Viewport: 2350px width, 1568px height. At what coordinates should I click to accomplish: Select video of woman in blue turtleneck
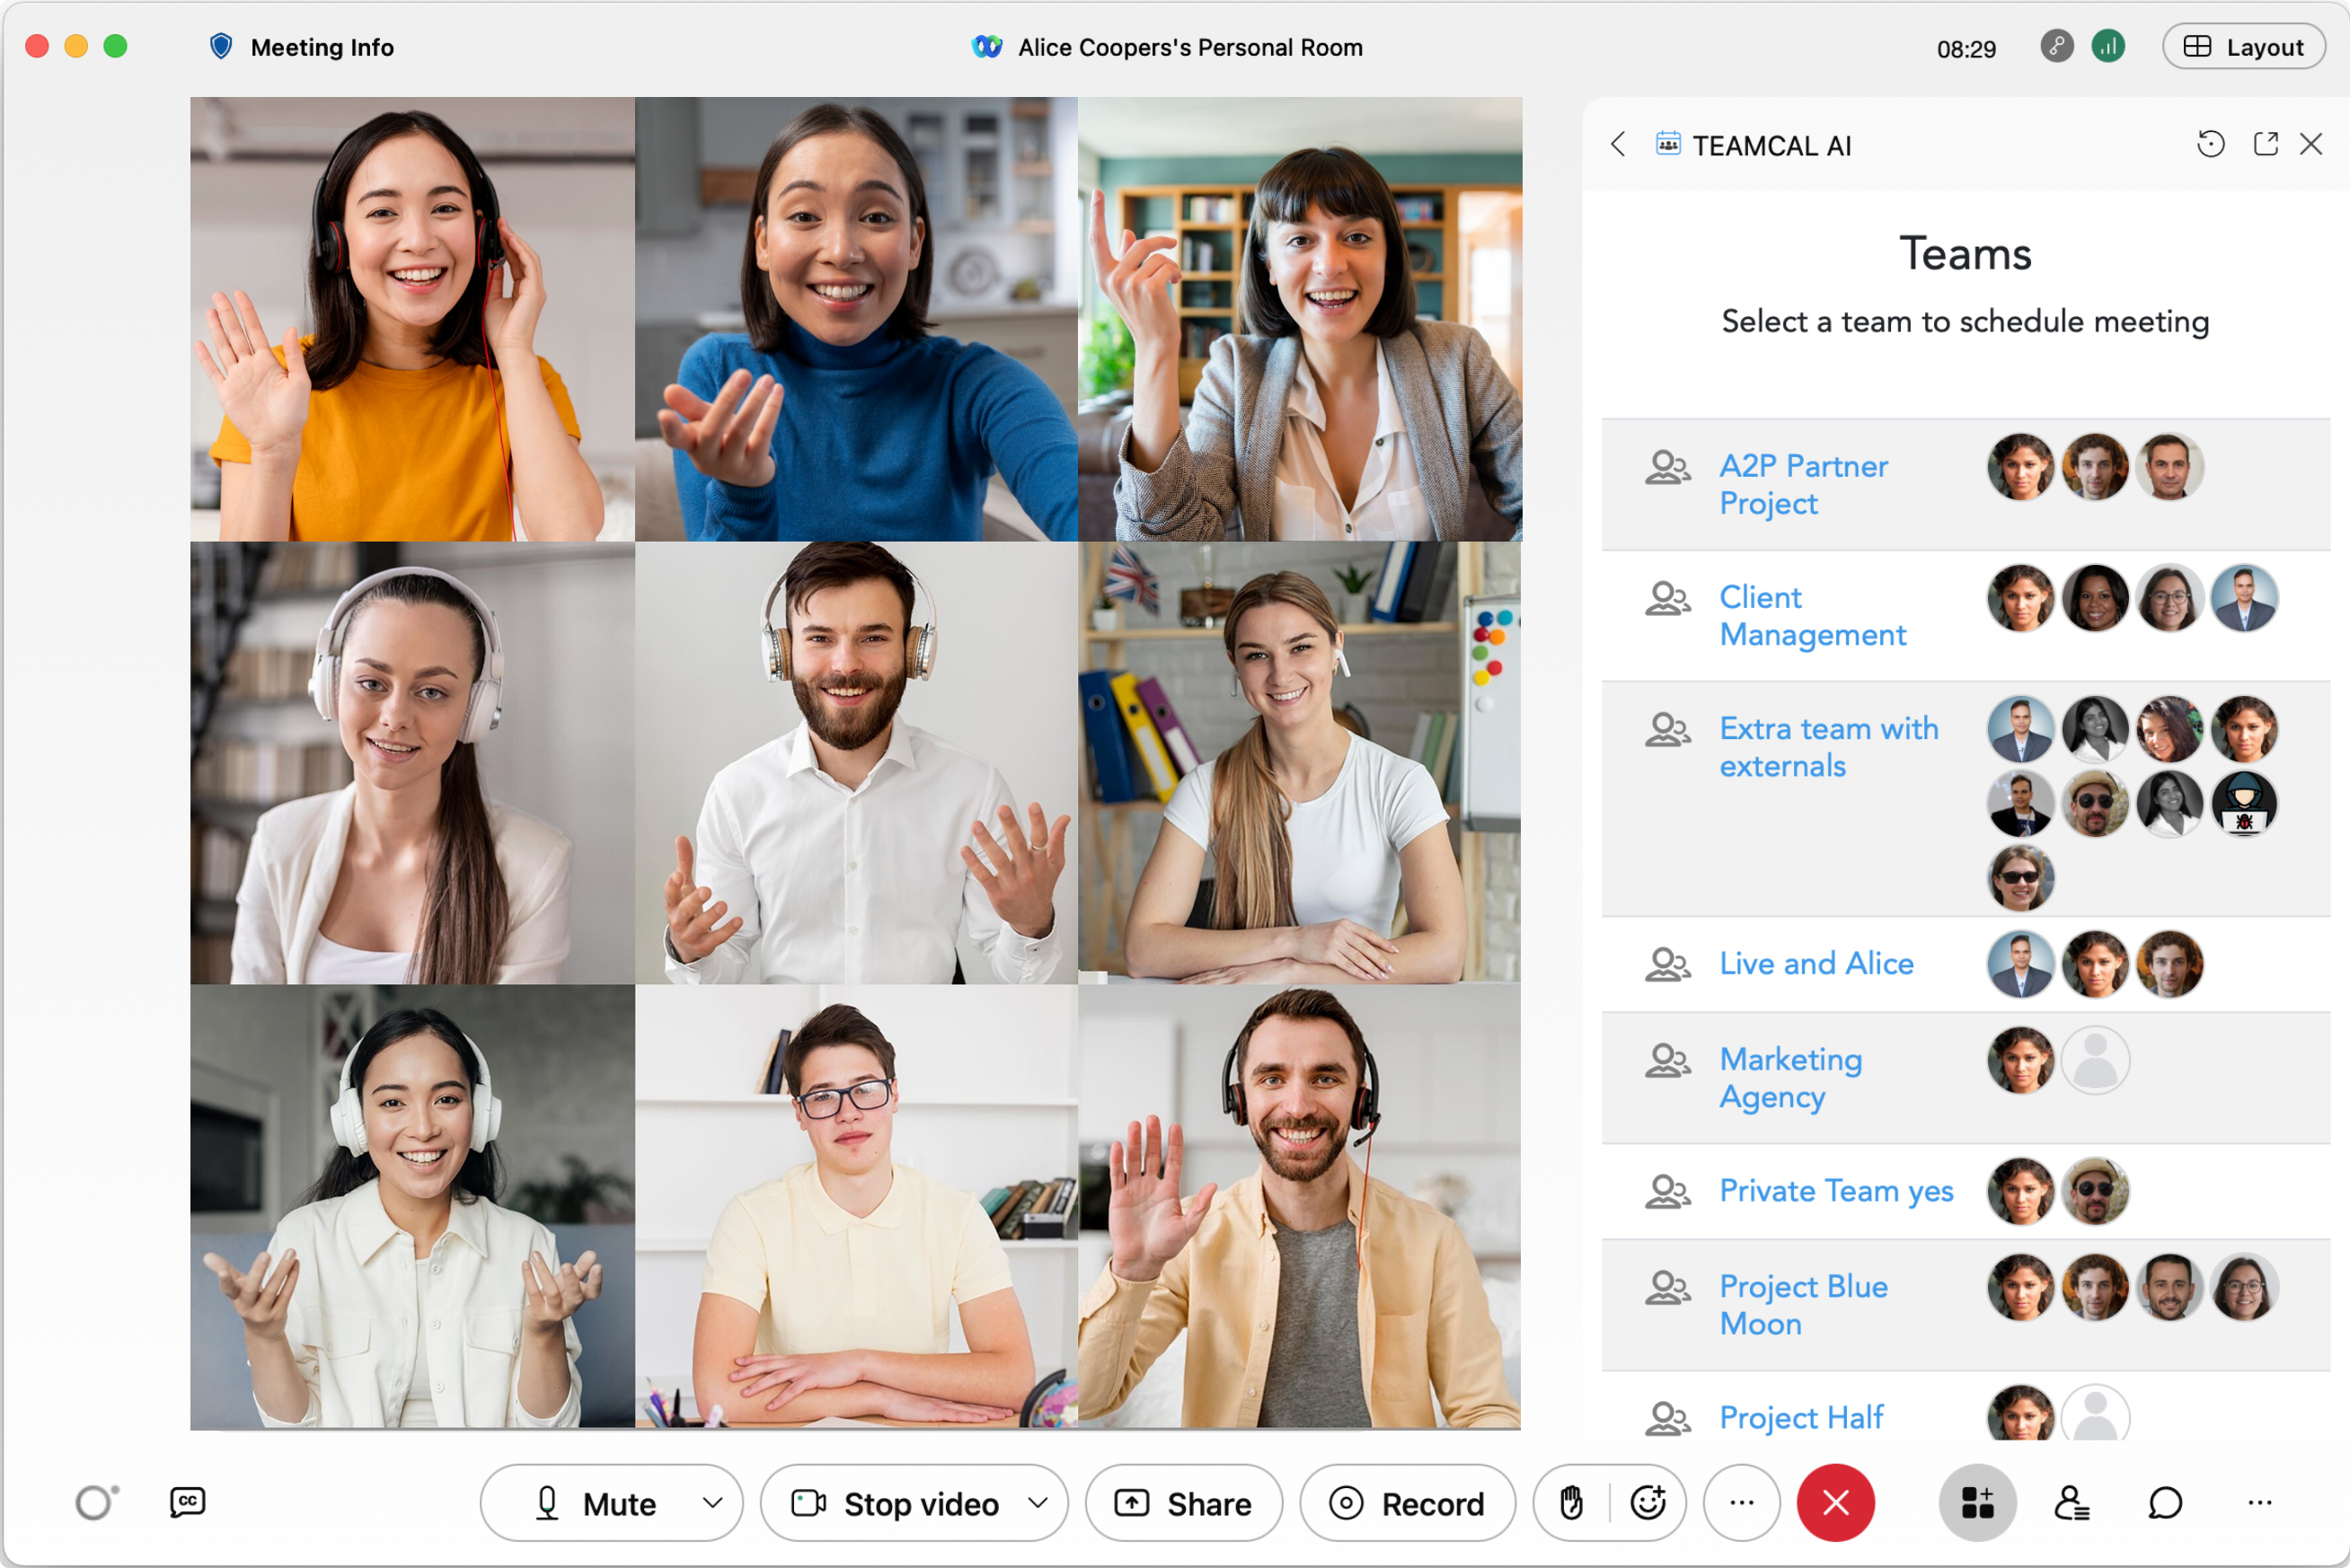tap(856, 319)
